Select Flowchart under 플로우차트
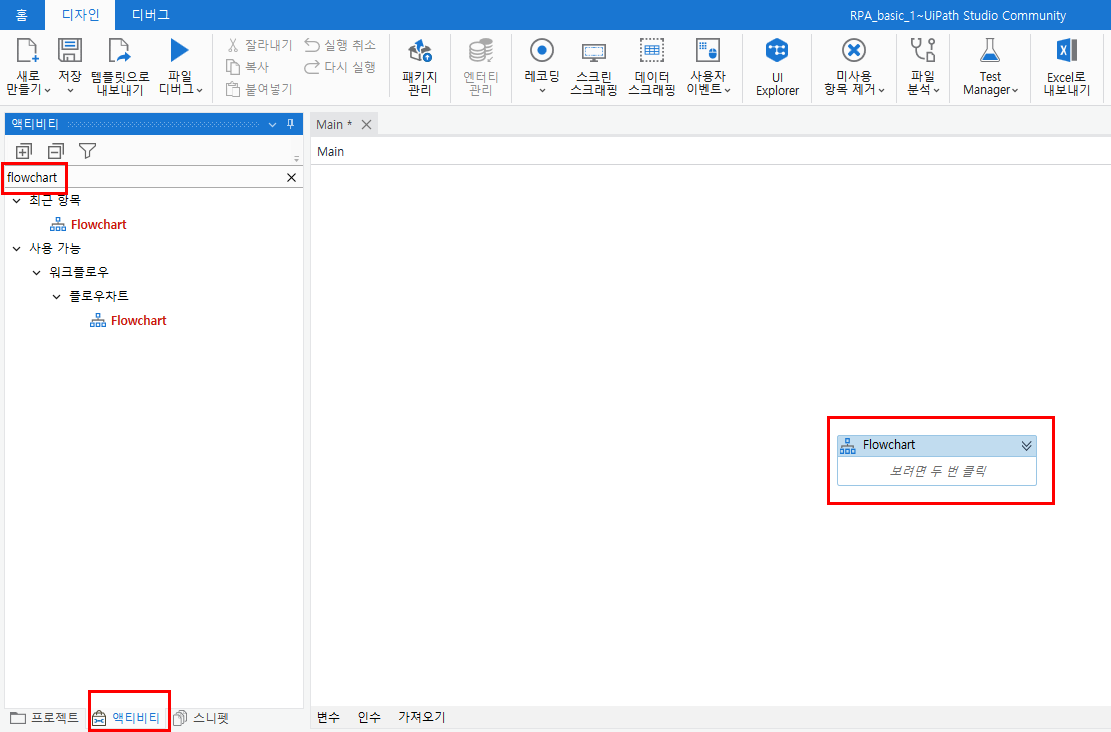 [128, 321]
